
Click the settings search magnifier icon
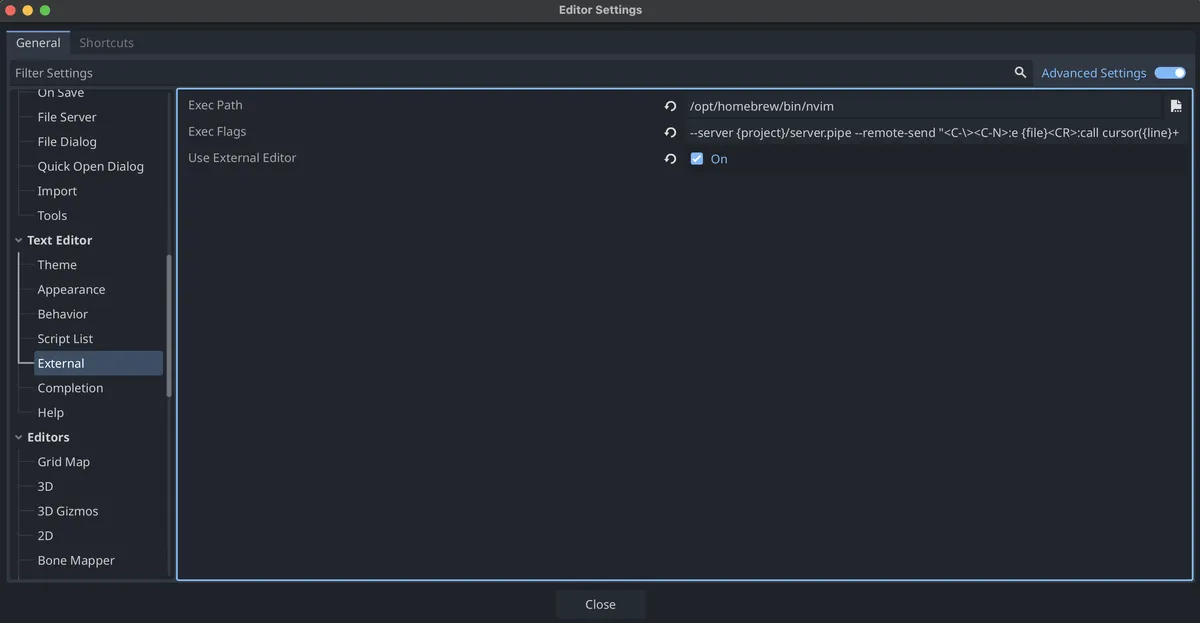coord(1020,72)
